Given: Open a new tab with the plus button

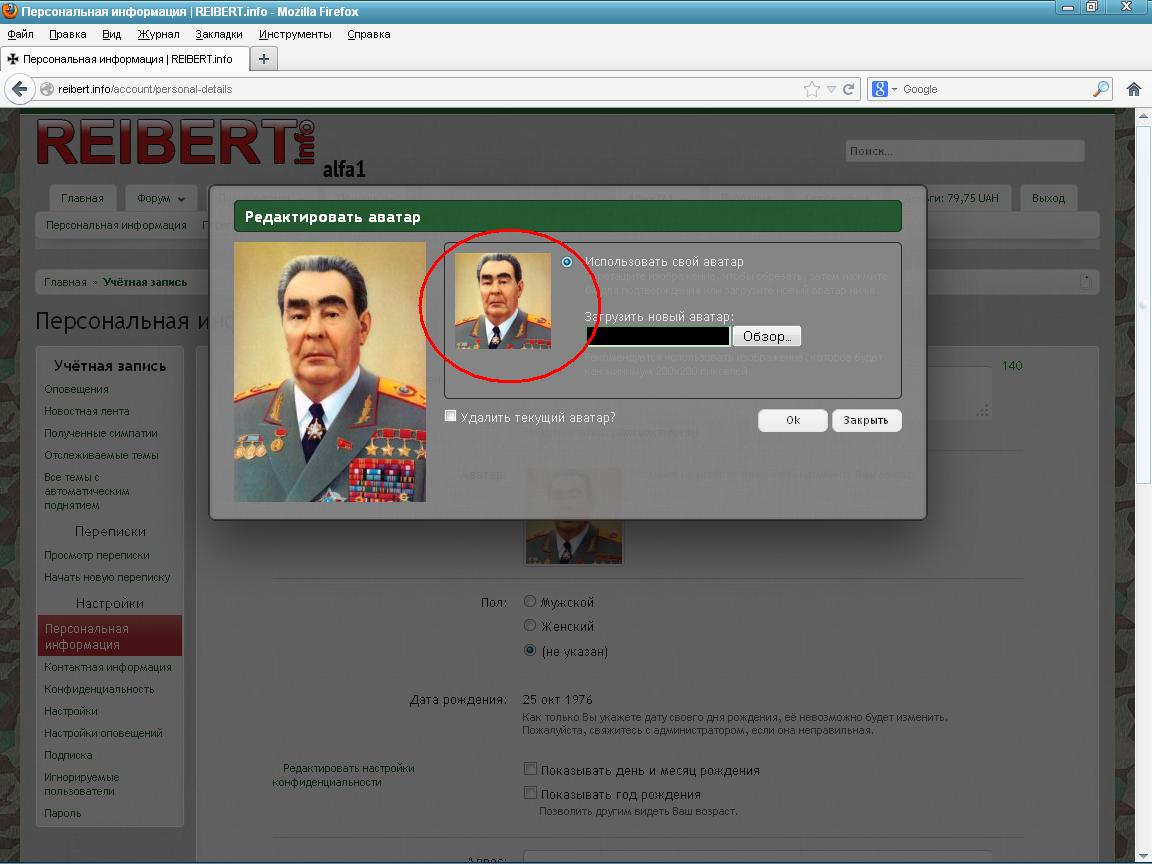Looking at the screenshot, I should pyautogui.click(x=264, y=59).
